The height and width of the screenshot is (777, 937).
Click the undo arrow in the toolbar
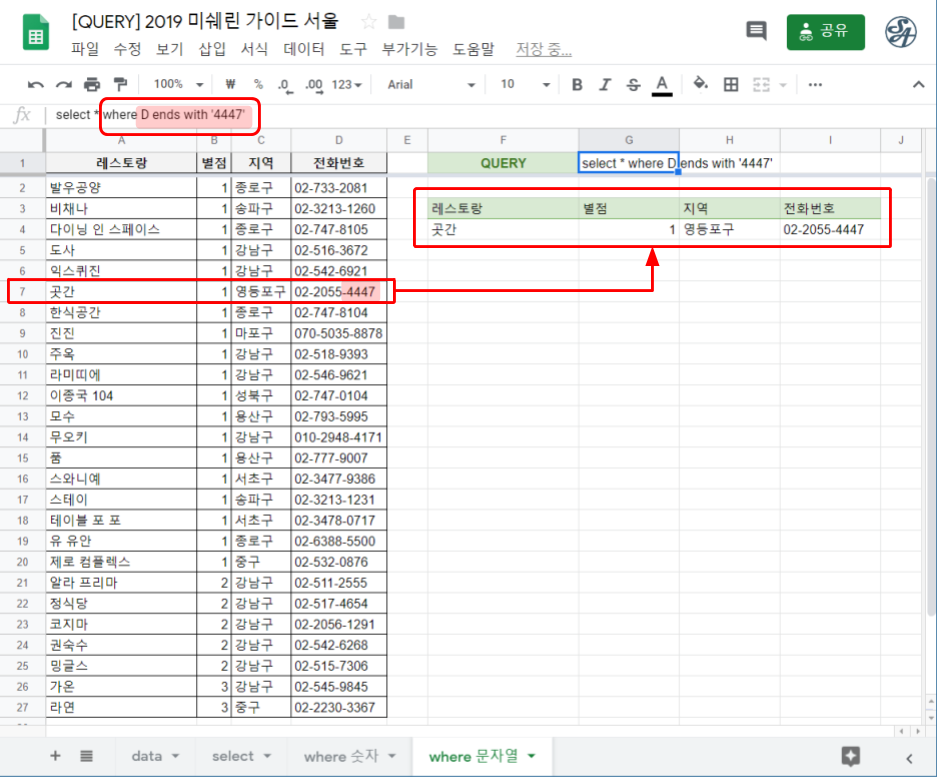[36, 85]
